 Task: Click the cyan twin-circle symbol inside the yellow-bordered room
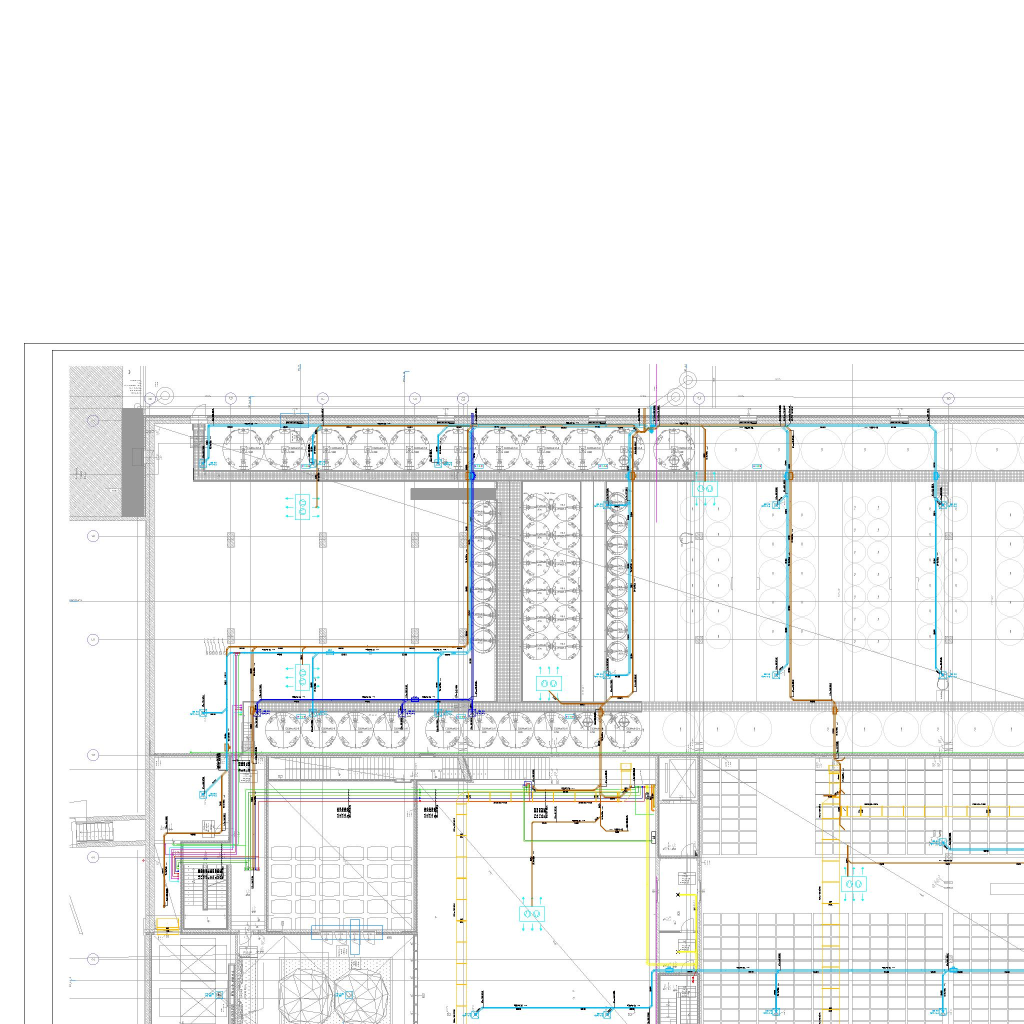[531, 913]
